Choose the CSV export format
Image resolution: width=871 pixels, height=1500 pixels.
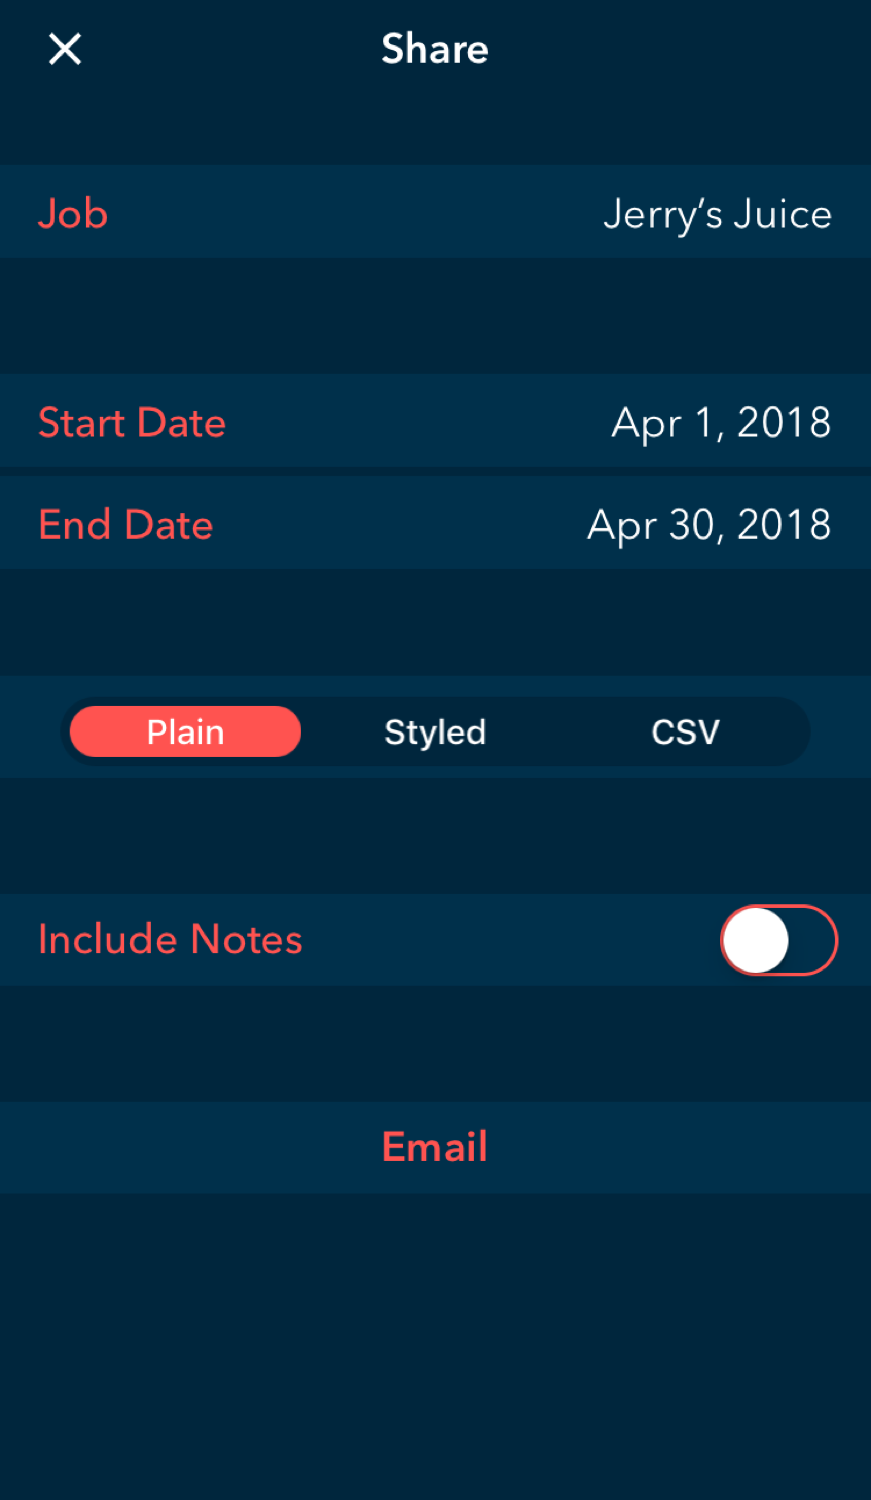[x=685, y=732]
